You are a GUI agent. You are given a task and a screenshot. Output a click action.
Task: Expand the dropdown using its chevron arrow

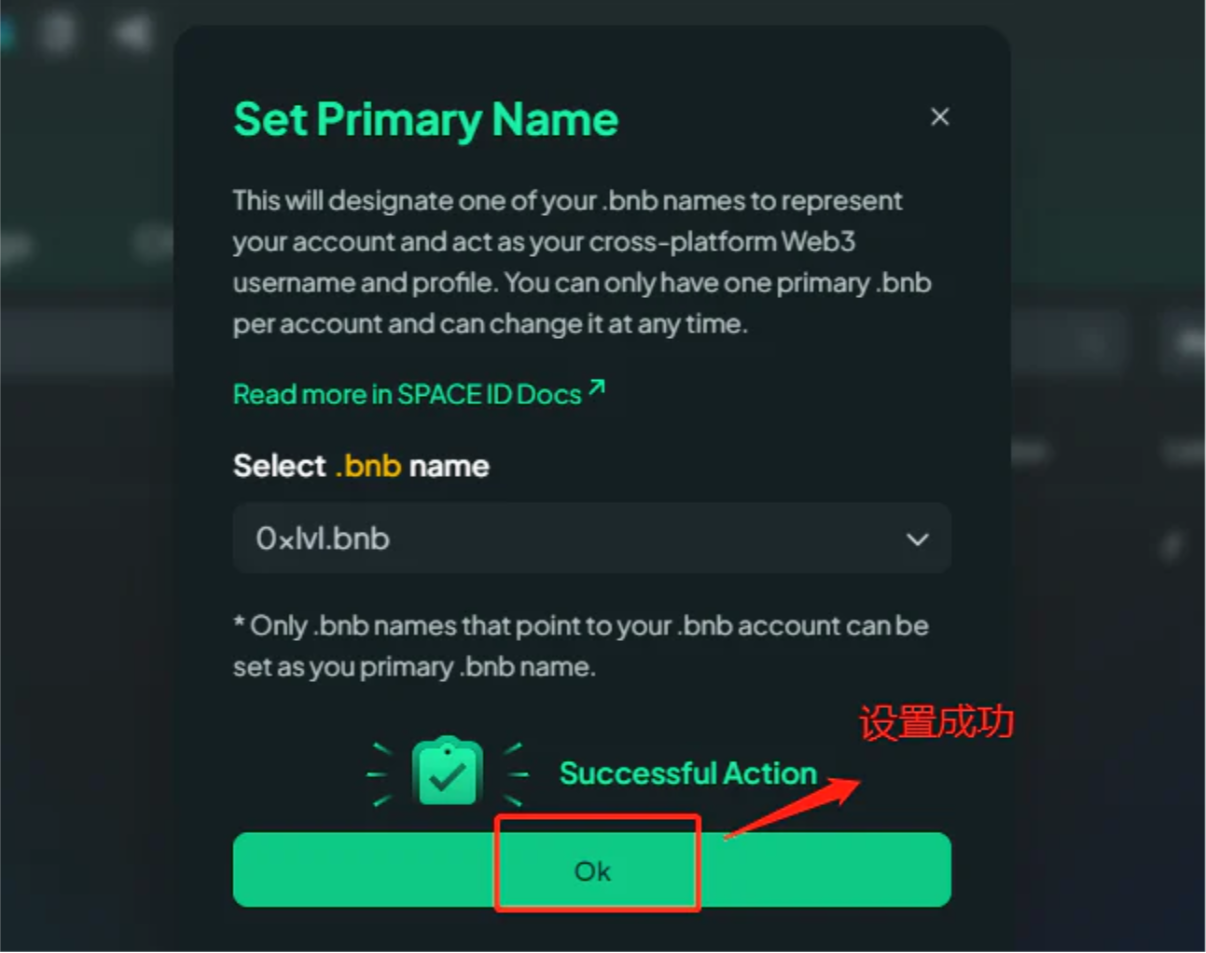pos(916,539)
